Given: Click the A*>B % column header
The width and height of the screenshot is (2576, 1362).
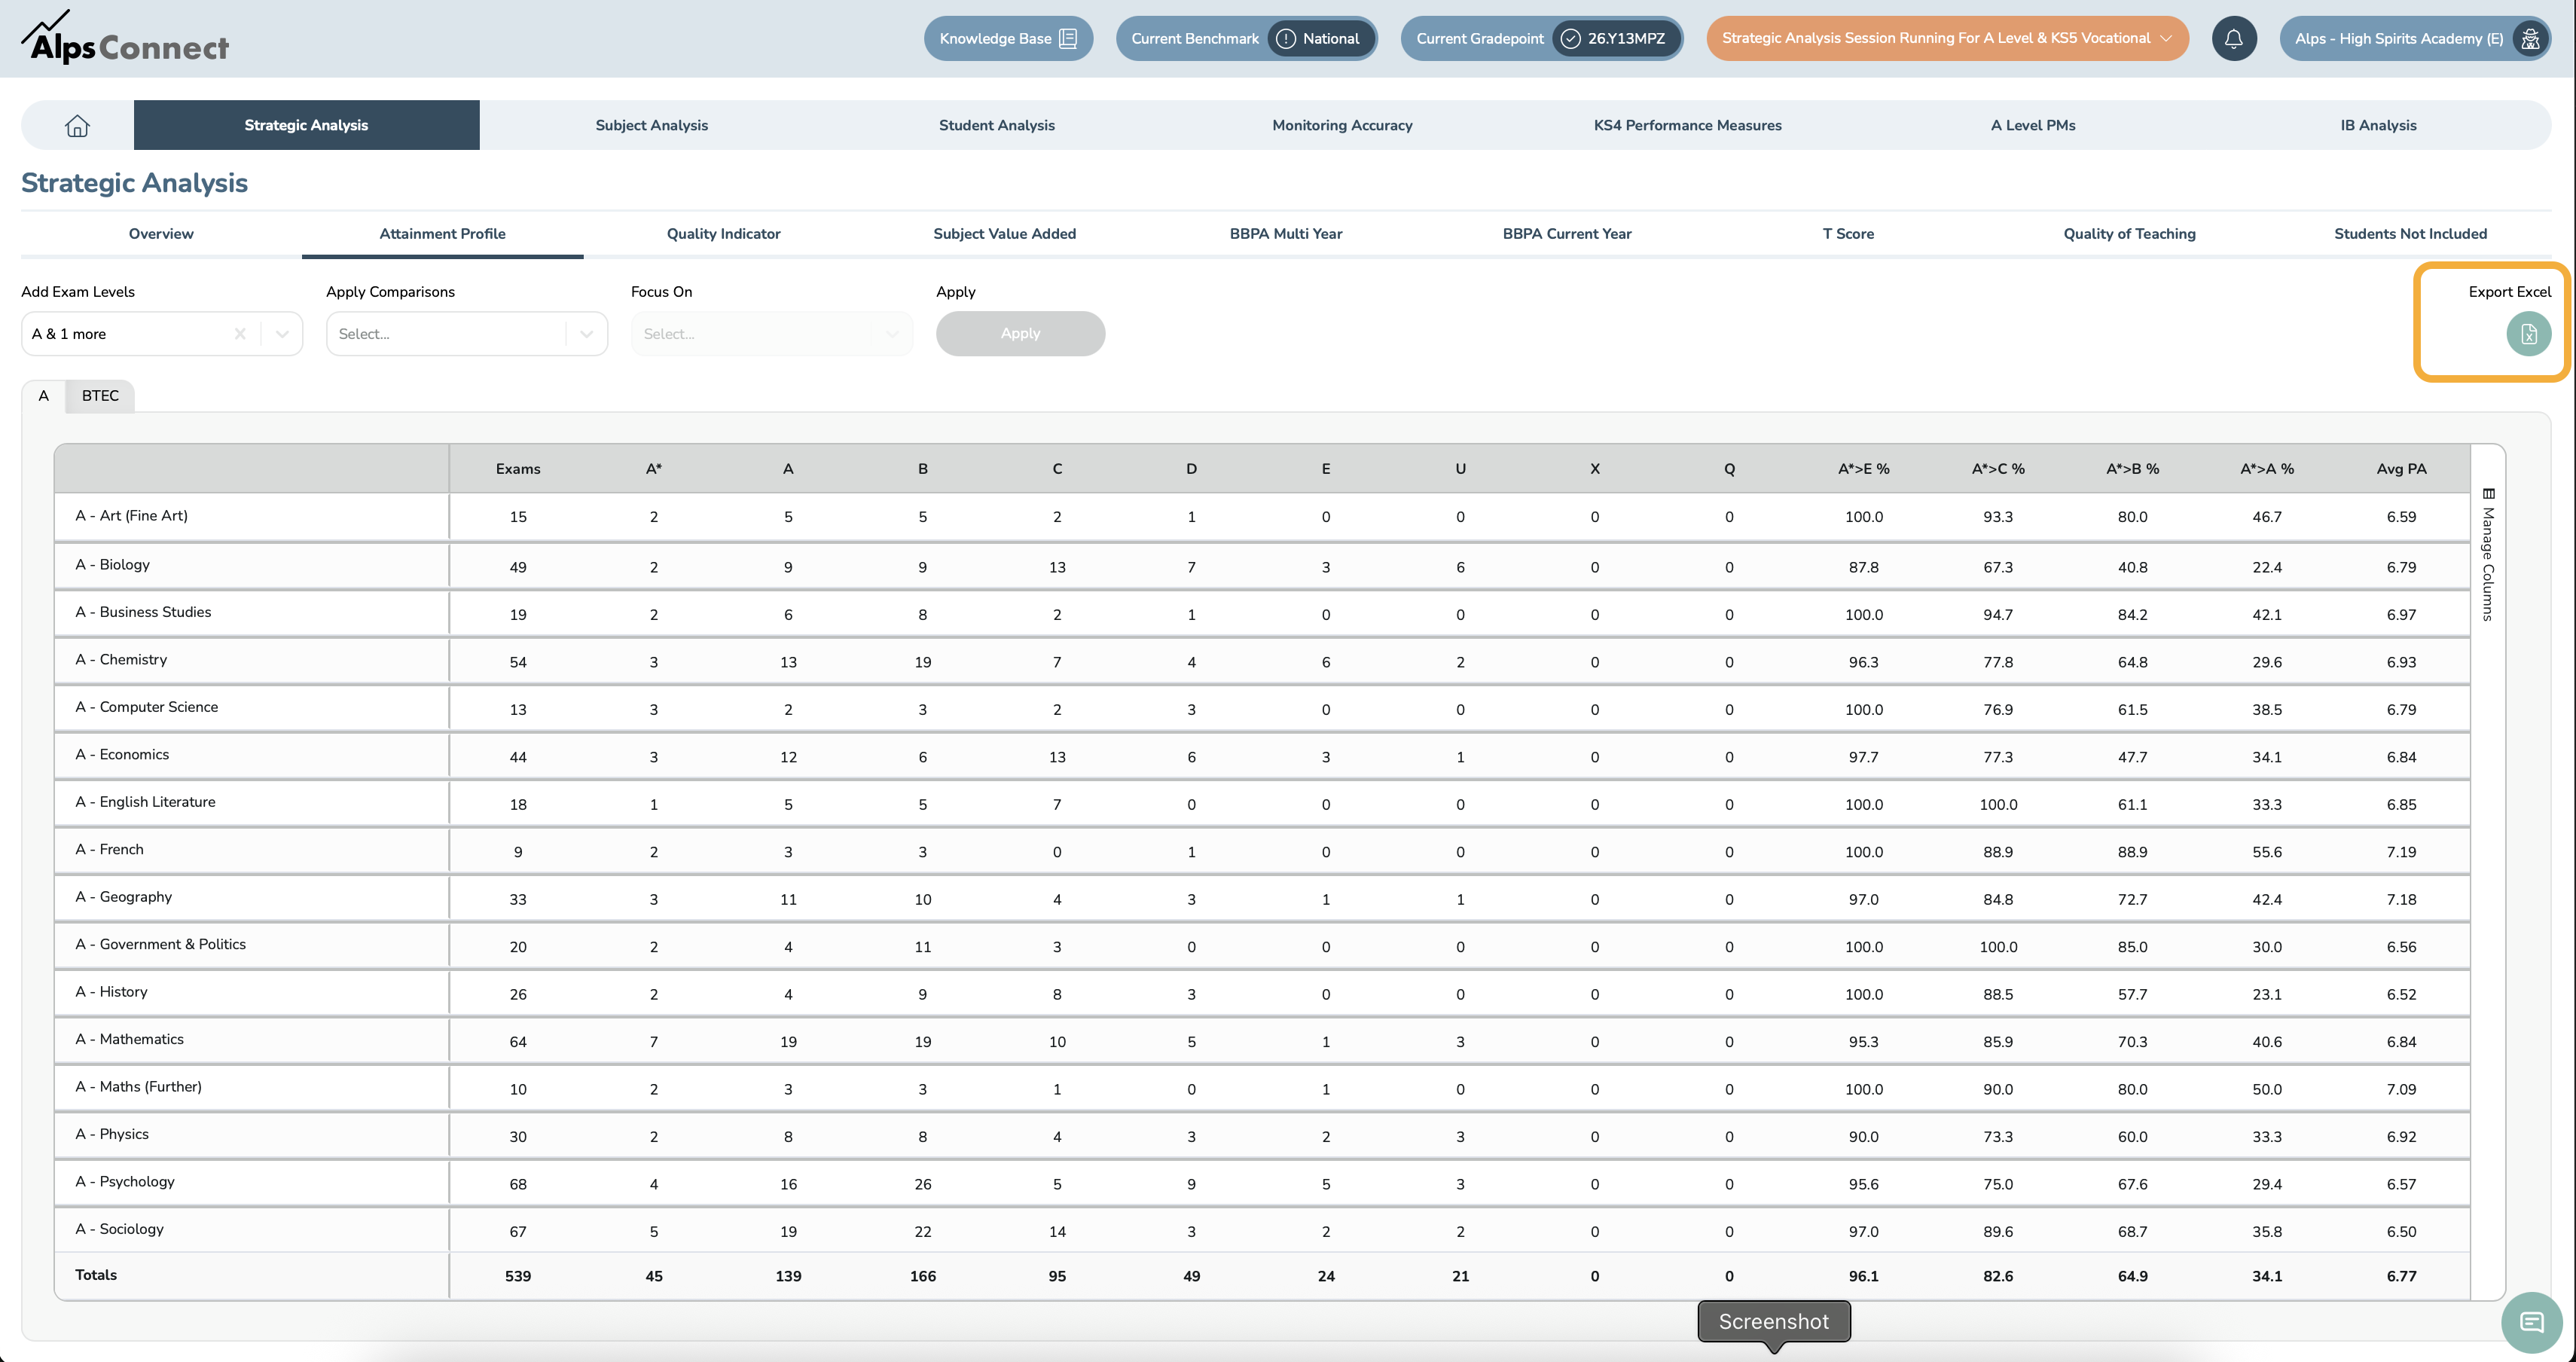Looking at the screenshot, I should point(2132,469).
